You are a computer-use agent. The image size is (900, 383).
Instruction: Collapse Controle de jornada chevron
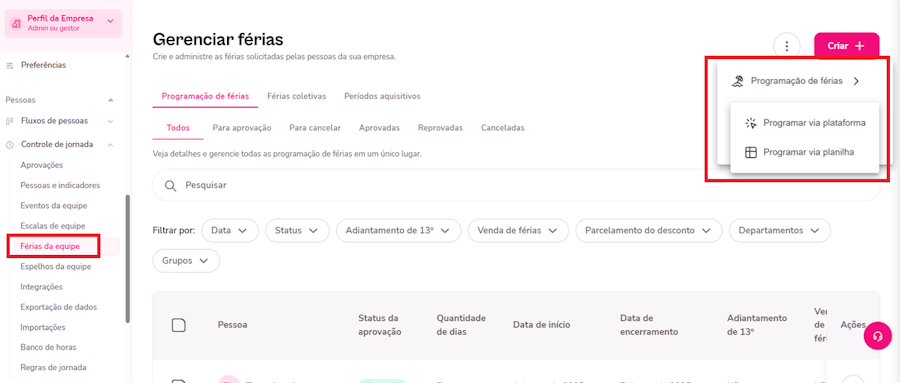tap(111, 145)
